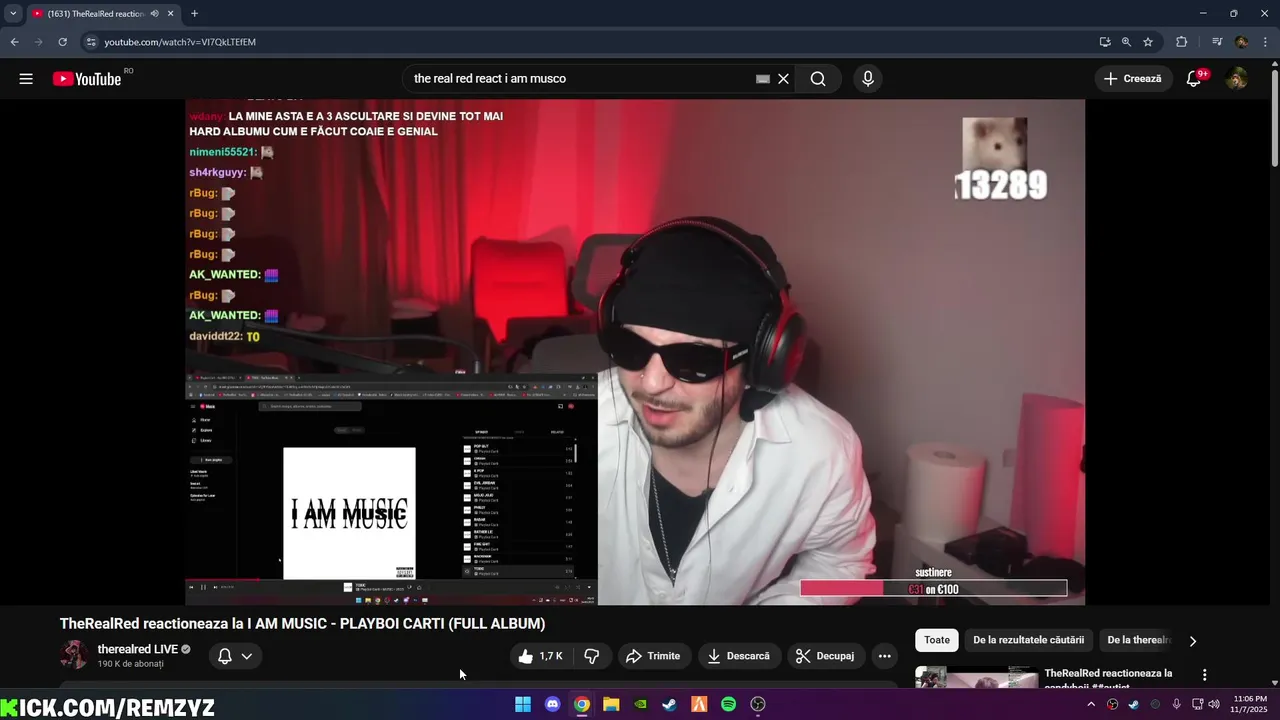Open the media controls icon in Chrome
The height and width of the screenshot is (720, 1280).
point(1217,42)
